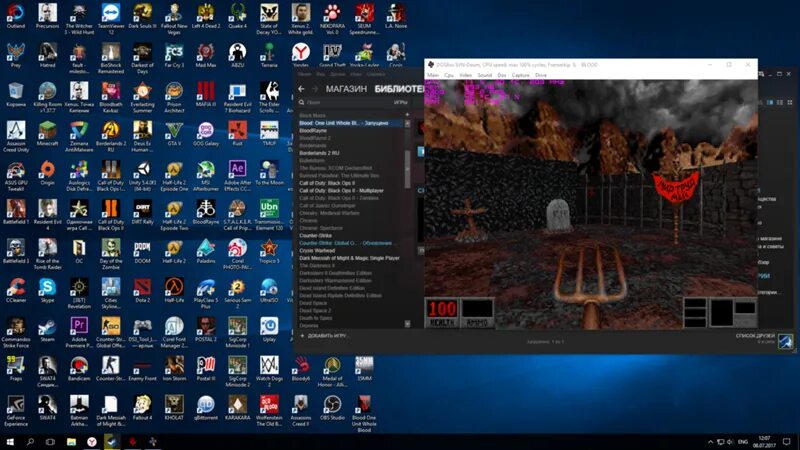Open the ИГРЫ filter dropdown in Steam

point(401,103)
